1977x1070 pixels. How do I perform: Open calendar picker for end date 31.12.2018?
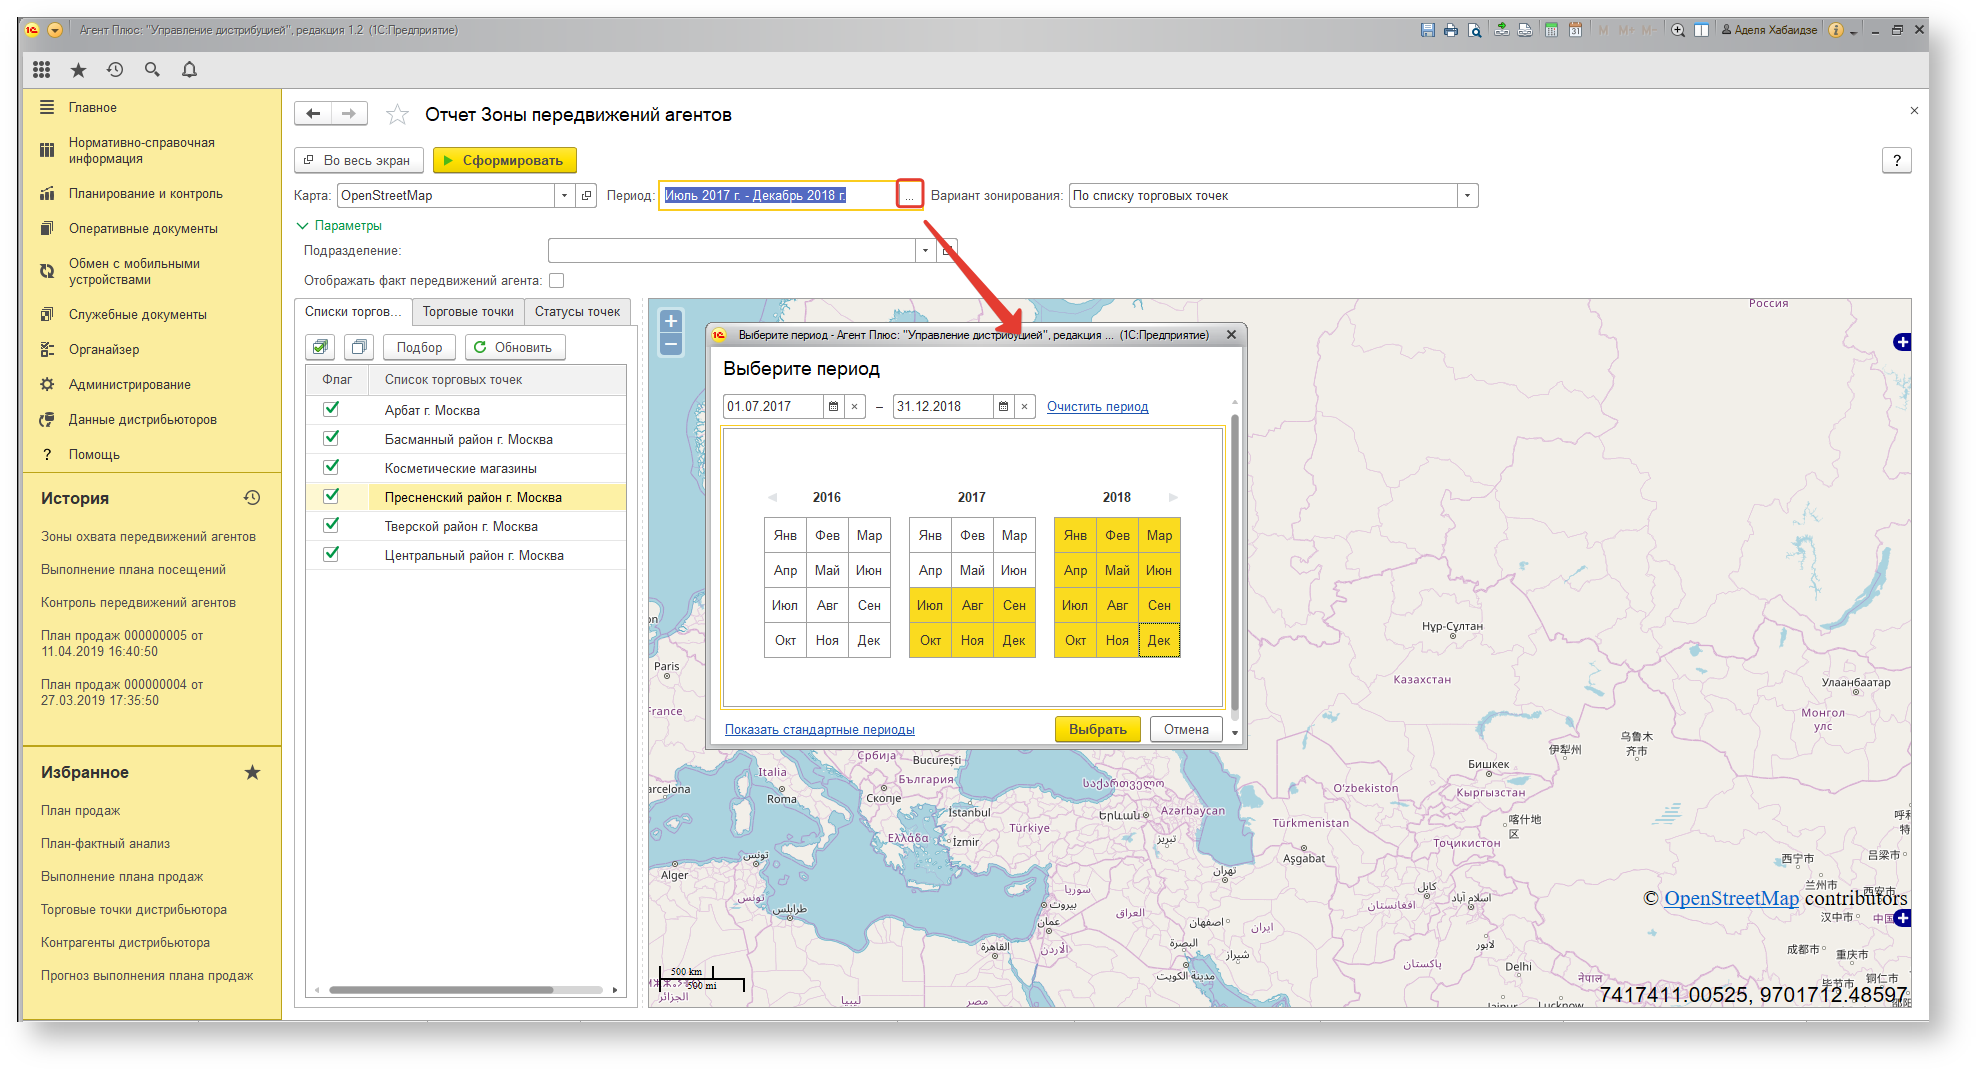(x=1003, y=406)
